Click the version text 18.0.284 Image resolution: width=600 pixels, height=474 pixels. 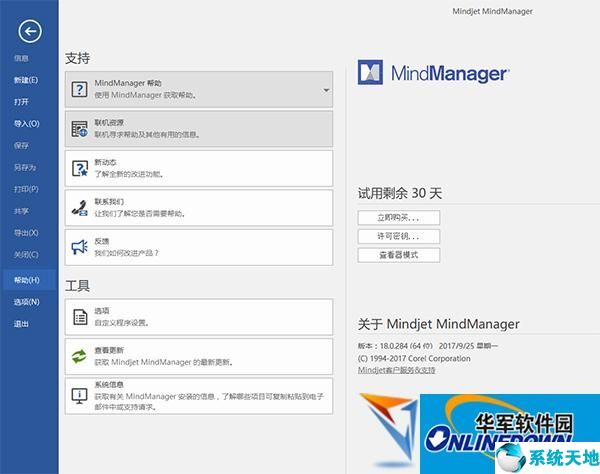pyautogui.click(x=394, y=346)
